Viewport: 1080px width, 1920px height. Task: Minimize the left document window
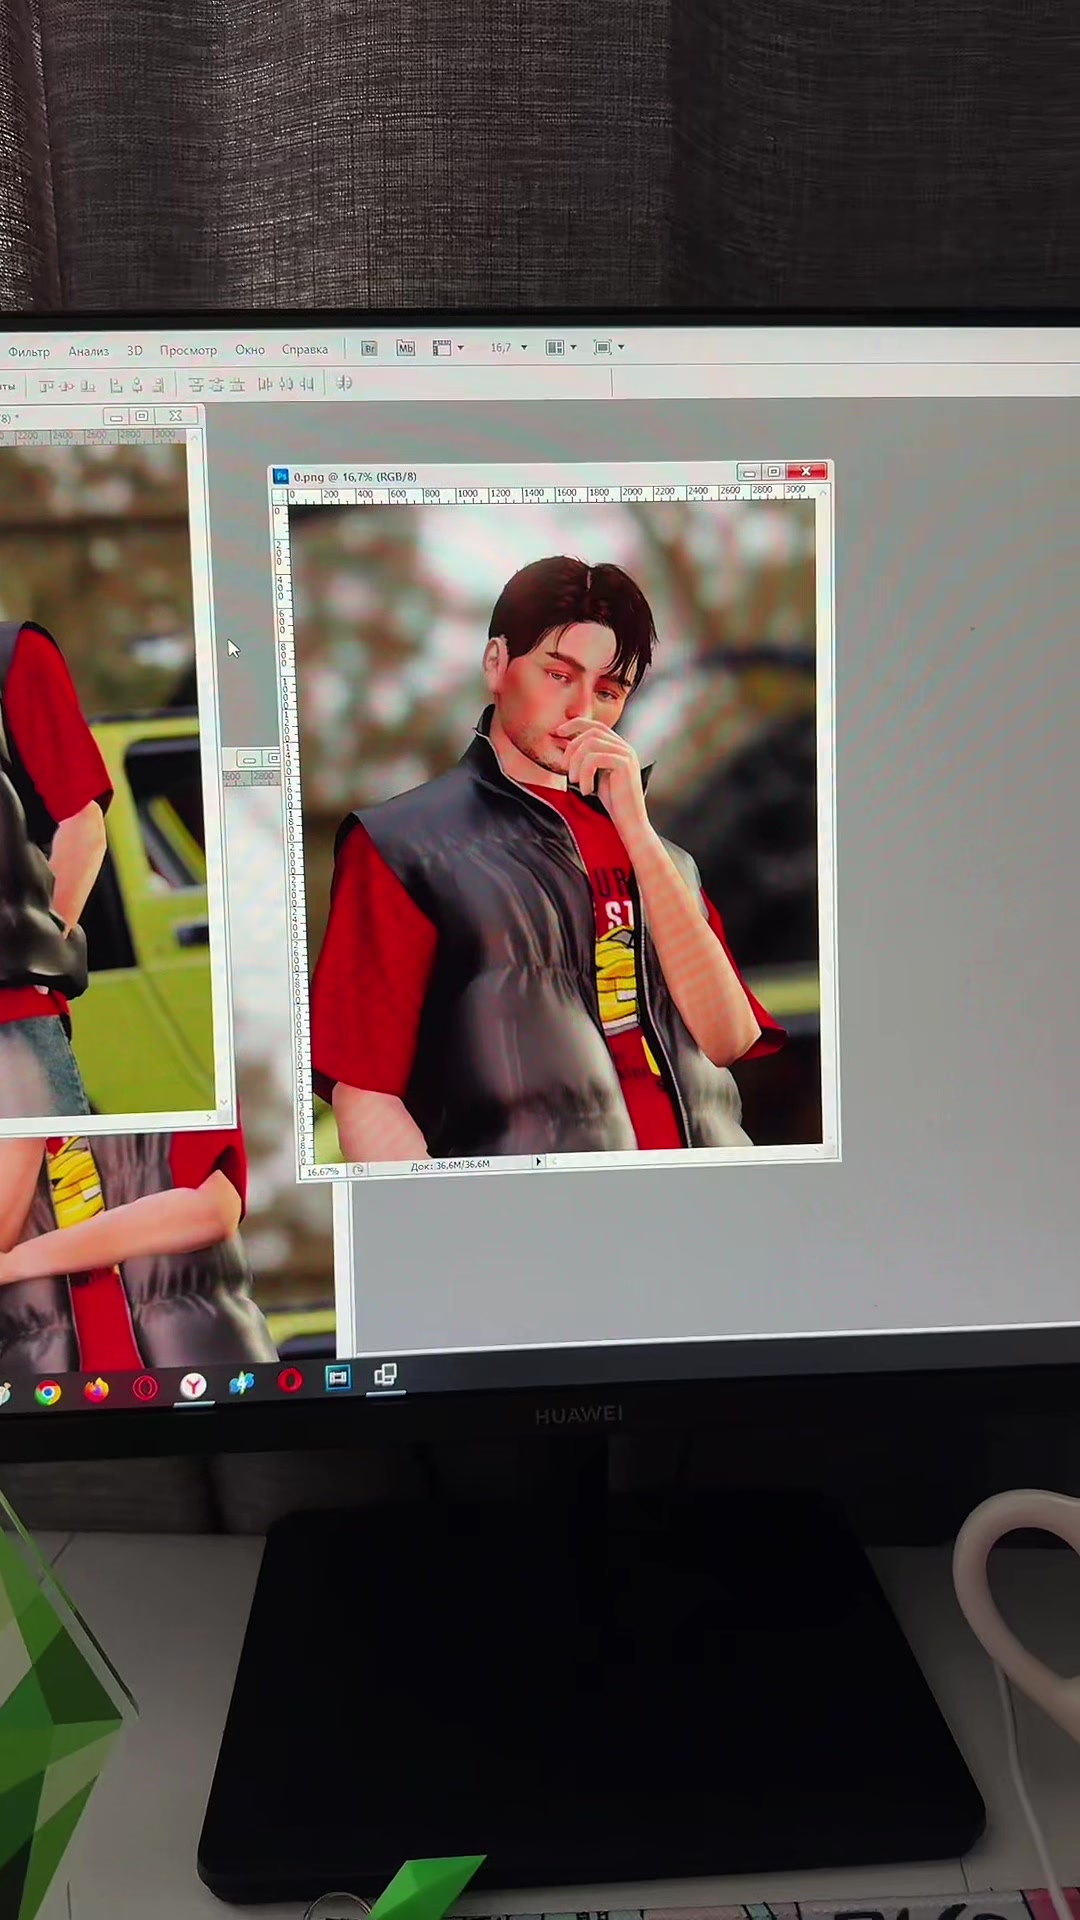tap(116, 417)
